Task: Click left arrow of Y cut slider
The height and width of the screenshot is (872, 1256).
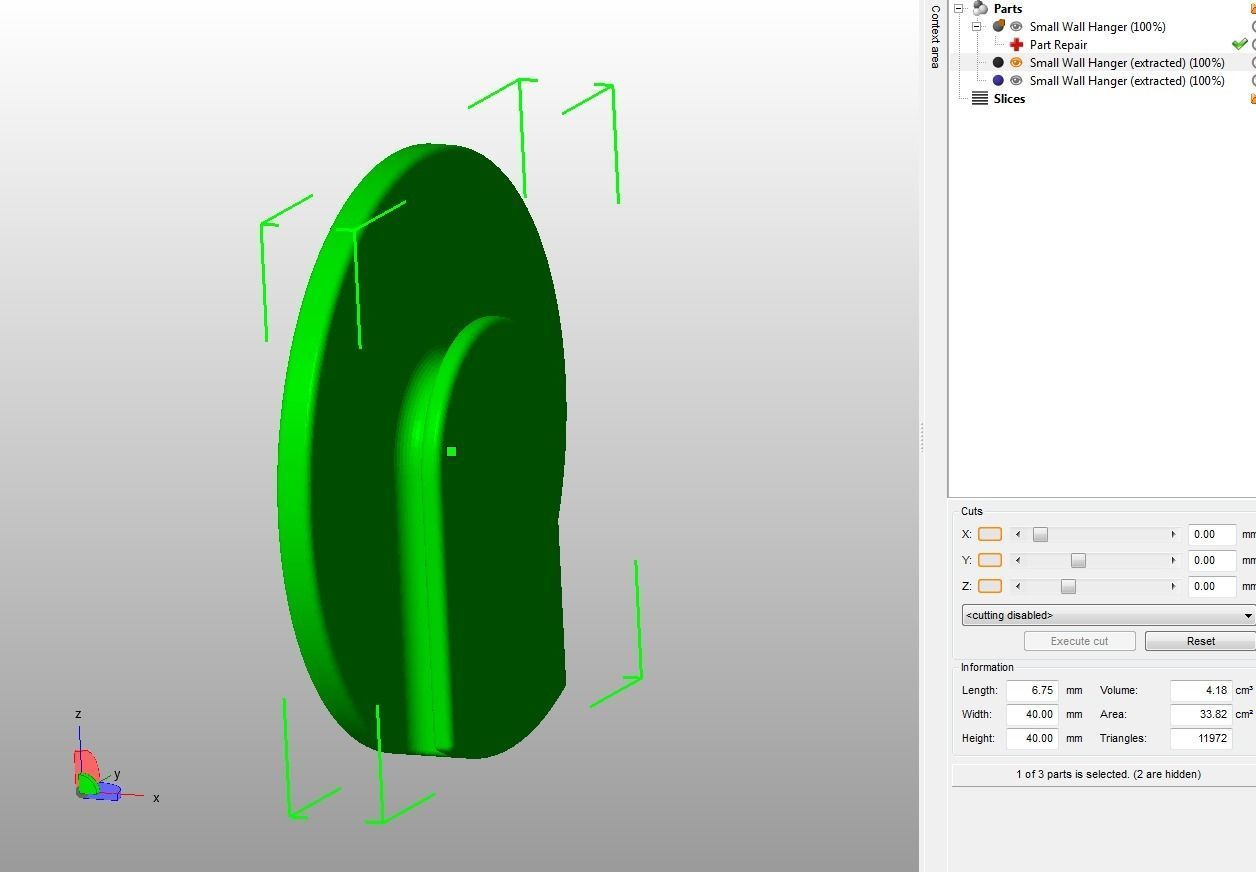Action: click(x=1018, y=560)
